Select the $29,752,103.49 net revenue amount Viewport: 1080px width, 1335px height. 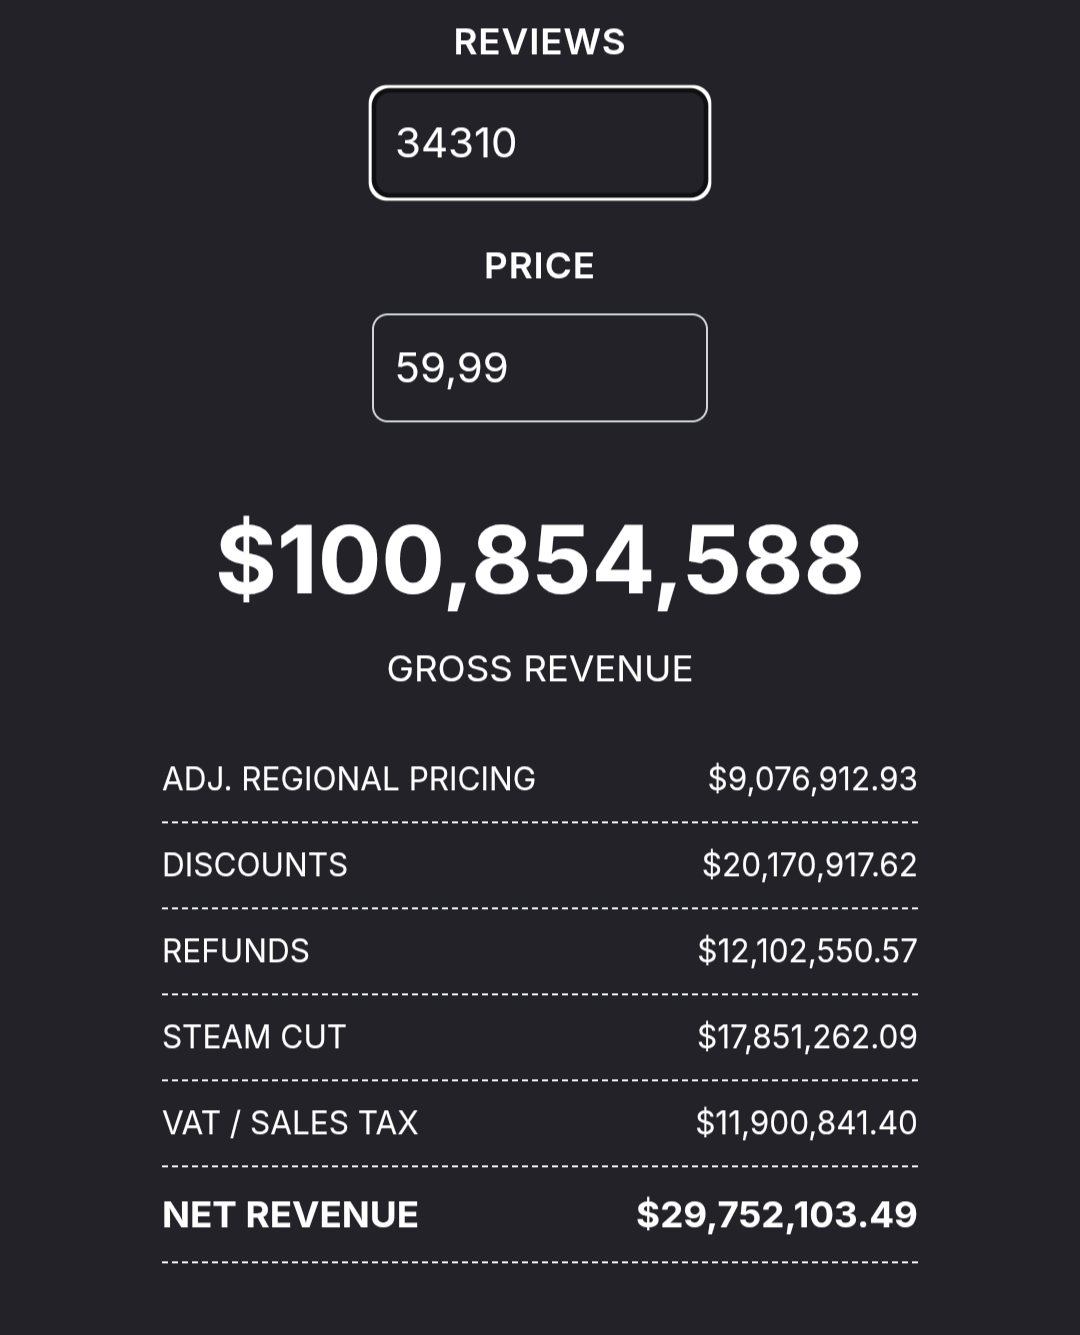[x=777, y=1215]
